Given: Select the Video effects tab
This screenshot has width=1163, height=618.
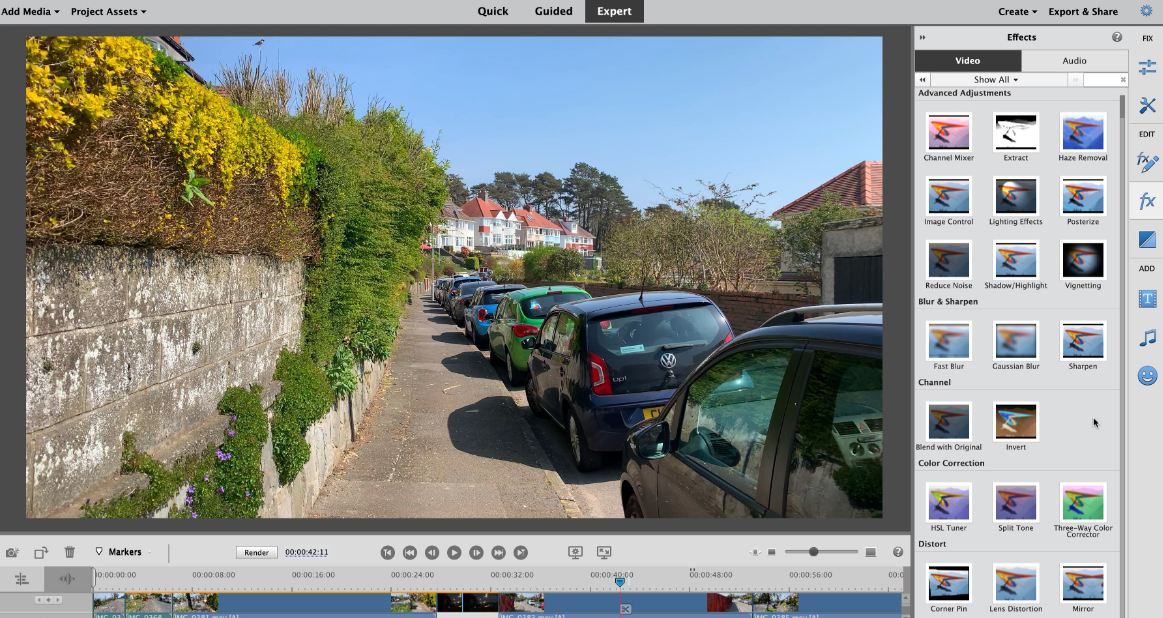Looking at the screenshot, I should tap(967, 61).
